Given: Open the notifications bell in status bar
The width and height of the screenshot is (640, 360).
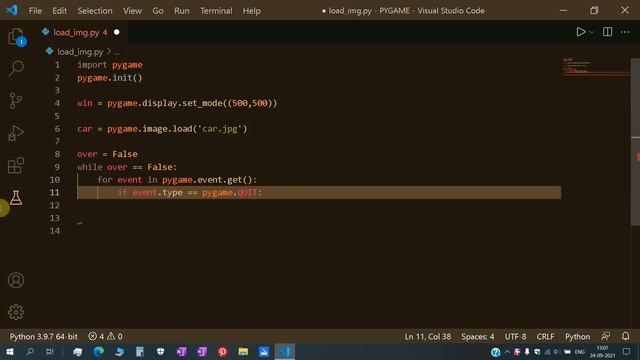Looking at the screenshot, I should coord(625,336).
